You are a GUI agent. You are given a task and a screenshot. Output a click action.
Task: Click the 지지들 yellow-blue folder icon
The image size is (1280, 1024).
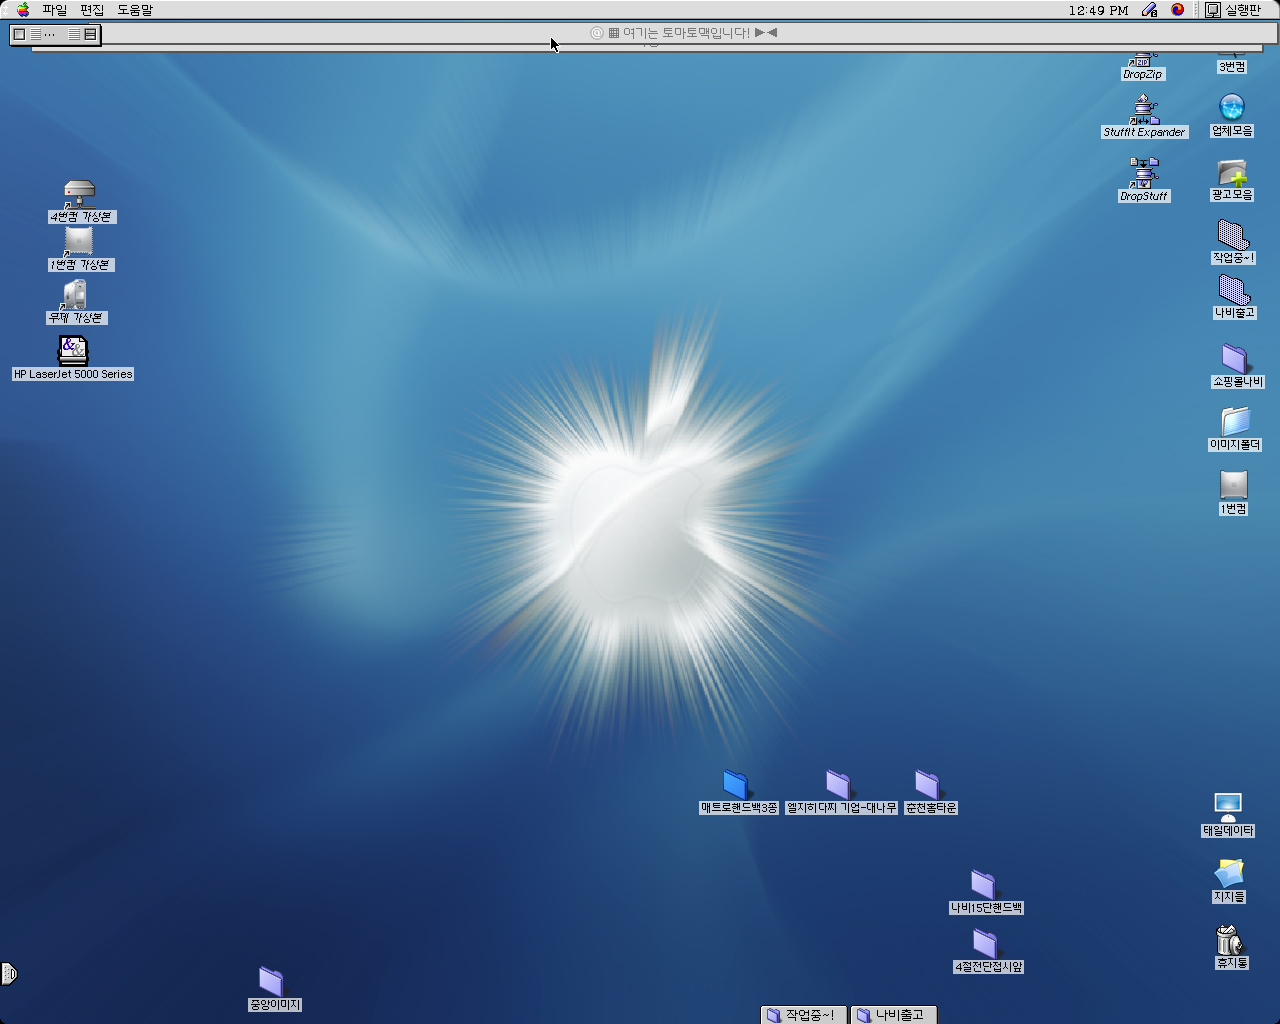1229,873
